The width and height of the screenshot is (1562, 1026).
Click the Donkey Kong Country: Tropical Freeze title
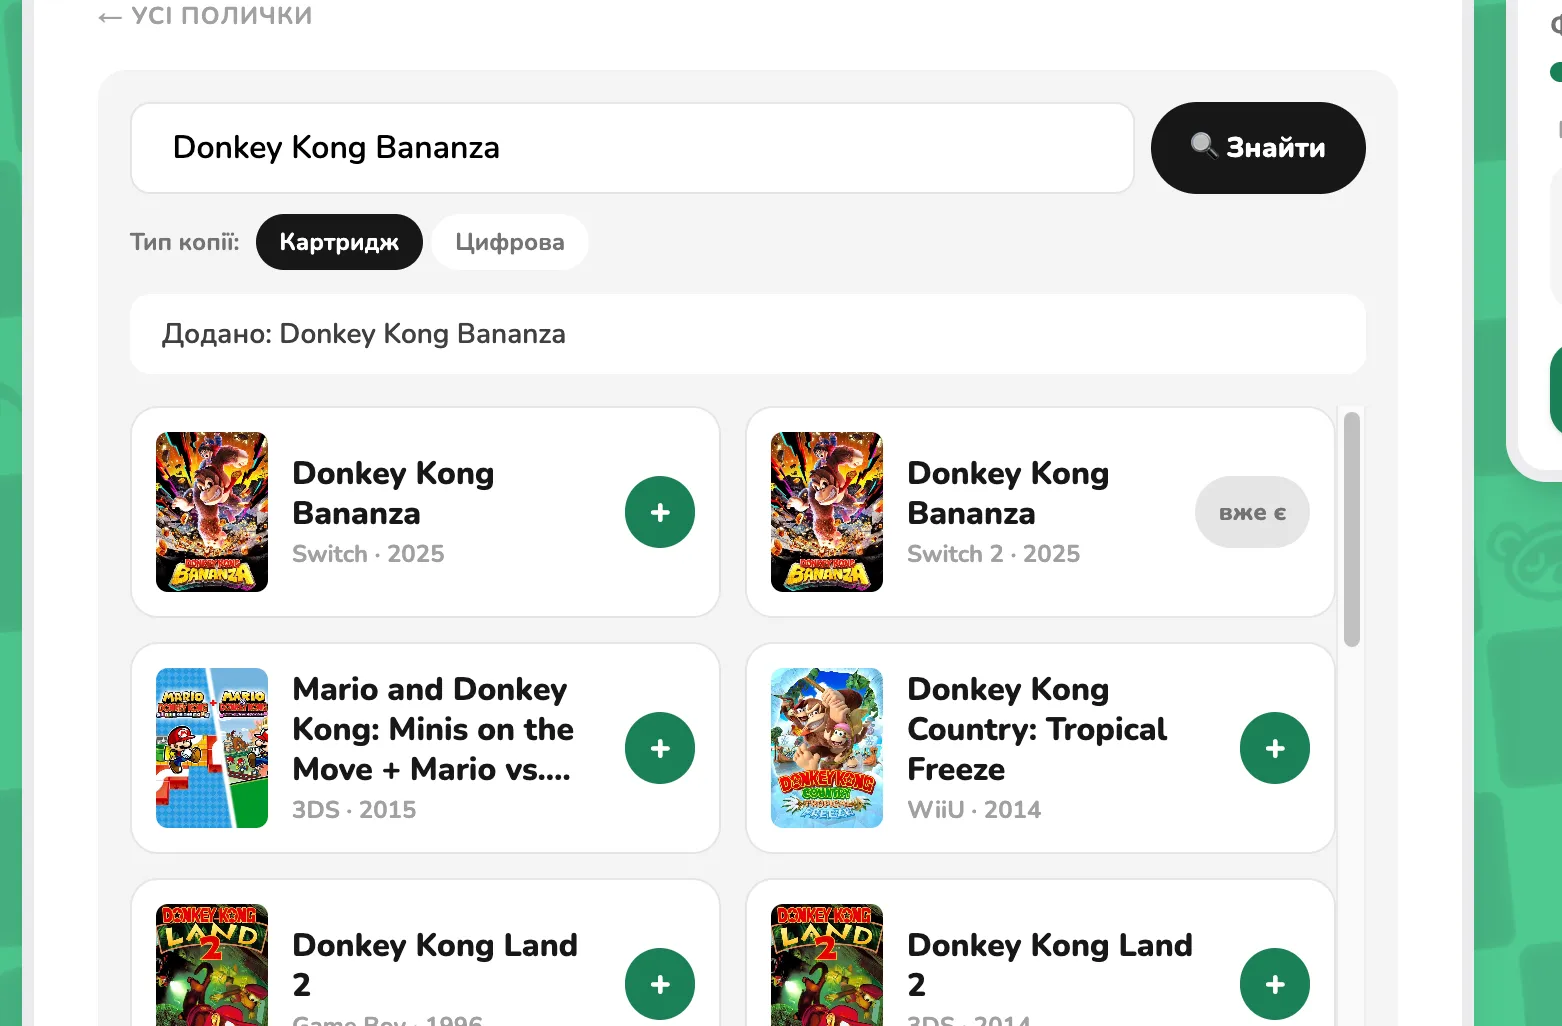1037,729
